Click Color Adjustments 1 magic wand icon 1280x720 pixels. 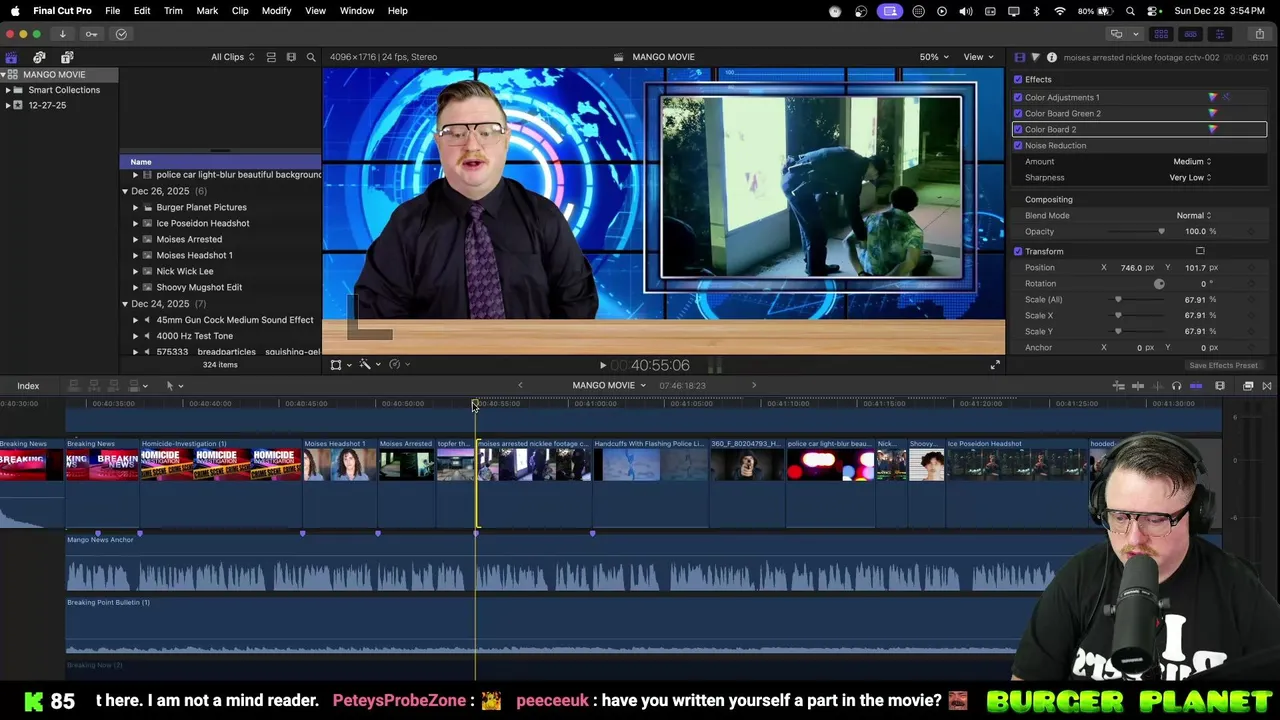(x=1227, y=97)
